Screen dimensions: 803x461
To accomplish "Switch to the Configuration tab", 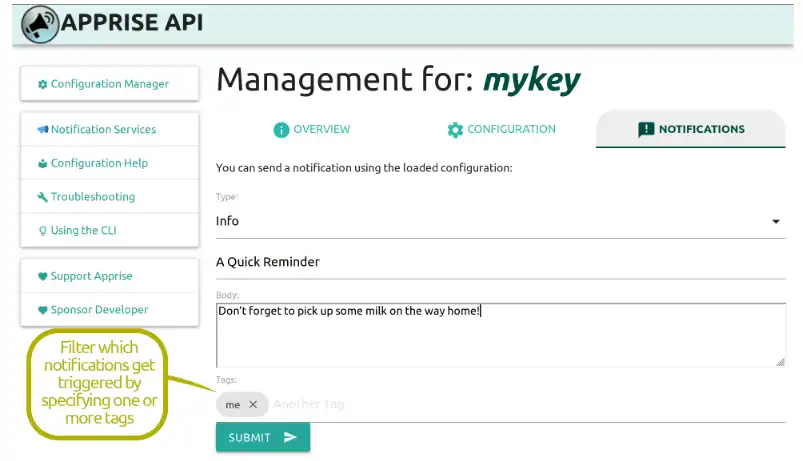I will pyautogui.click(x=501, y=130).
